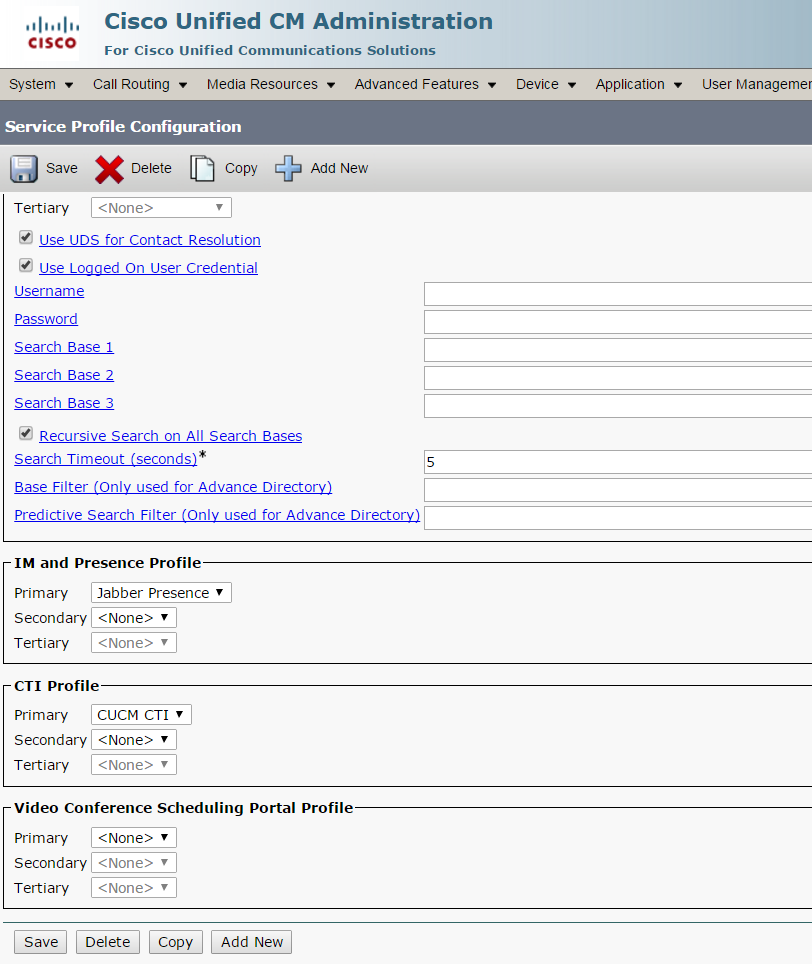812x964 pixels.
Task: Focus the Search Base 2 input field
Action: coord(618,378)
